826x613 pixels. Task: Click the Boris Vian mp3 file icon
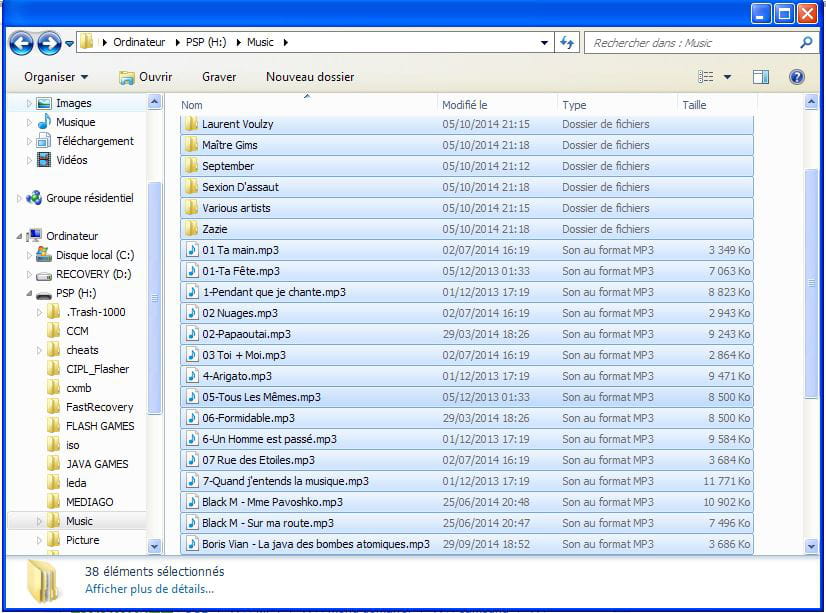pos(192,544)
